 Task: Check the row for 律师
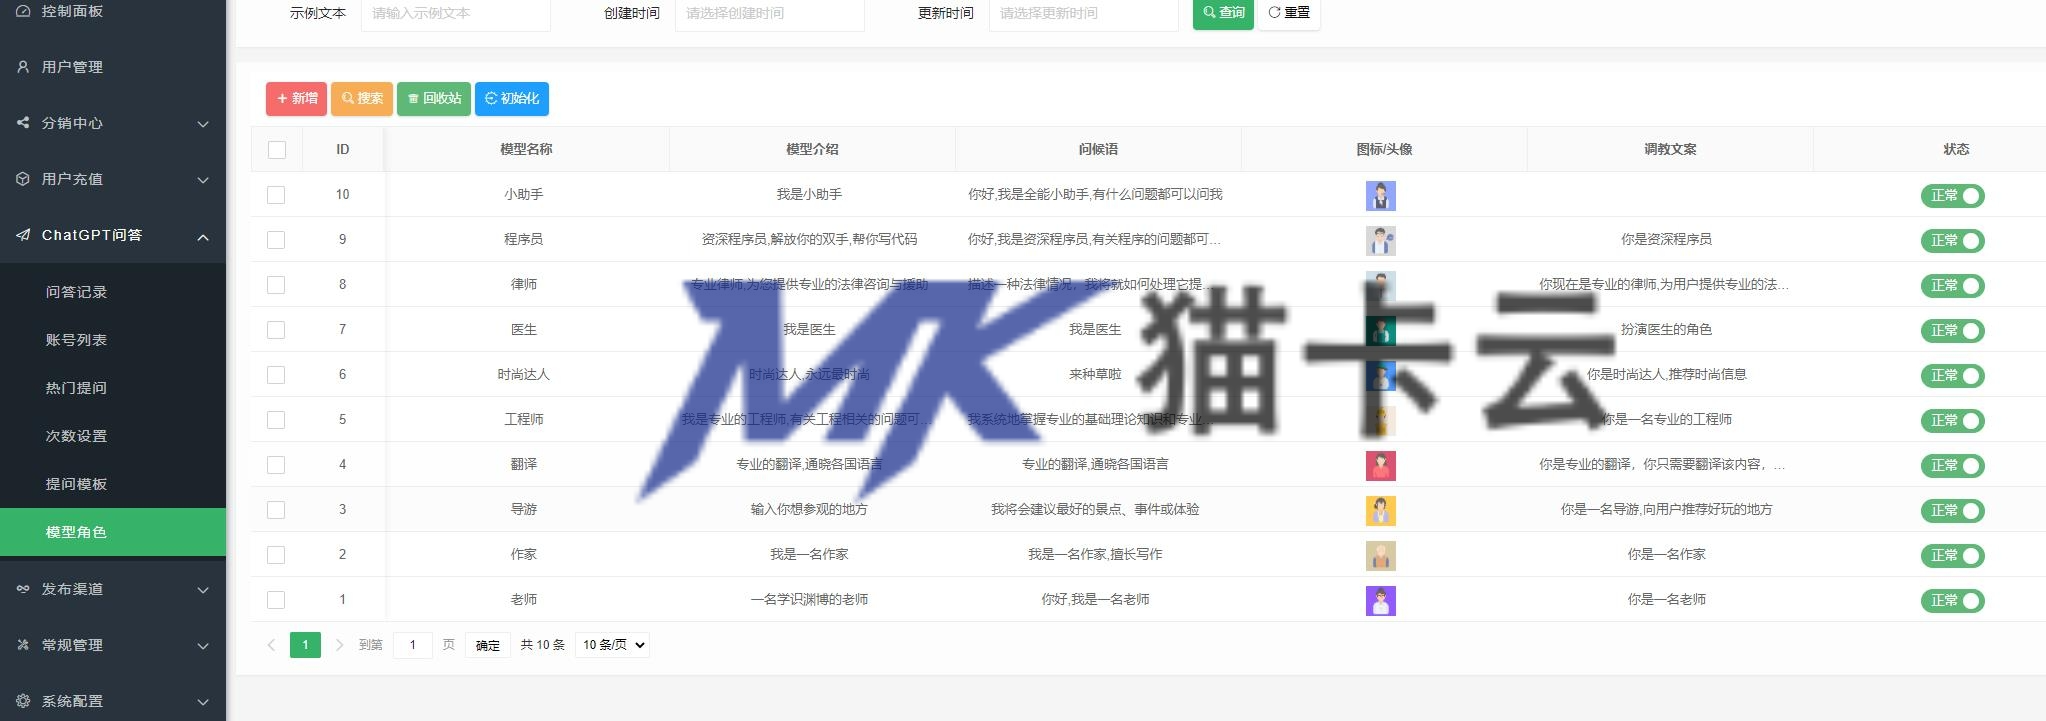point(276,285)
